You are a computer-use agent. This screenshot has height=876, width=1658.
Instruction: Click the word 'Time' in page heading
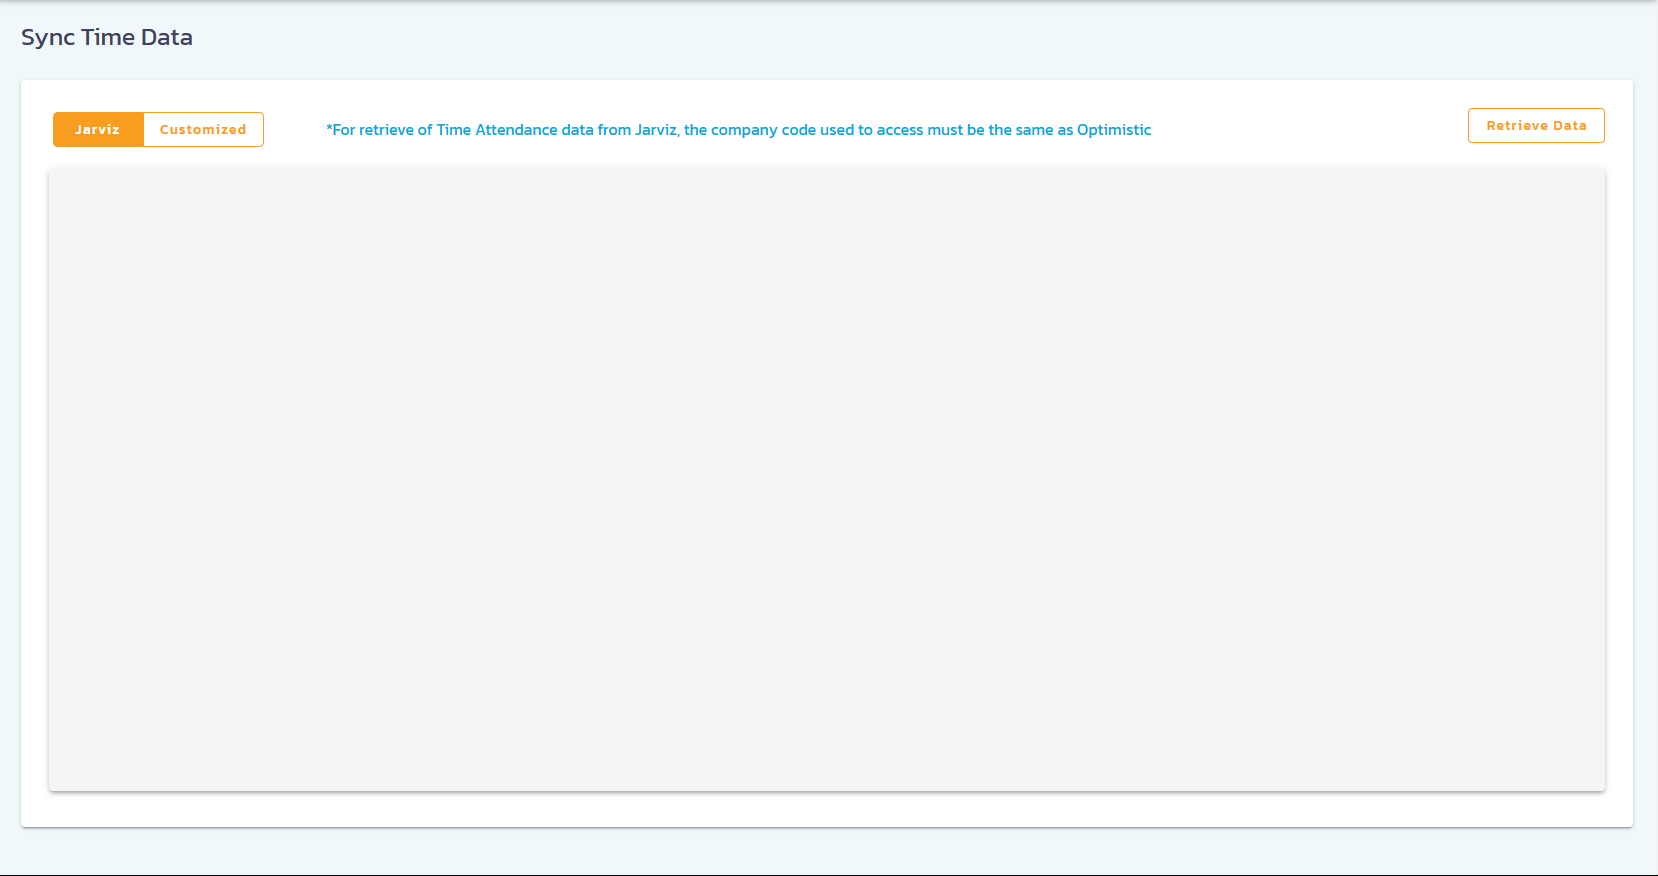click(x=108, y=38)
